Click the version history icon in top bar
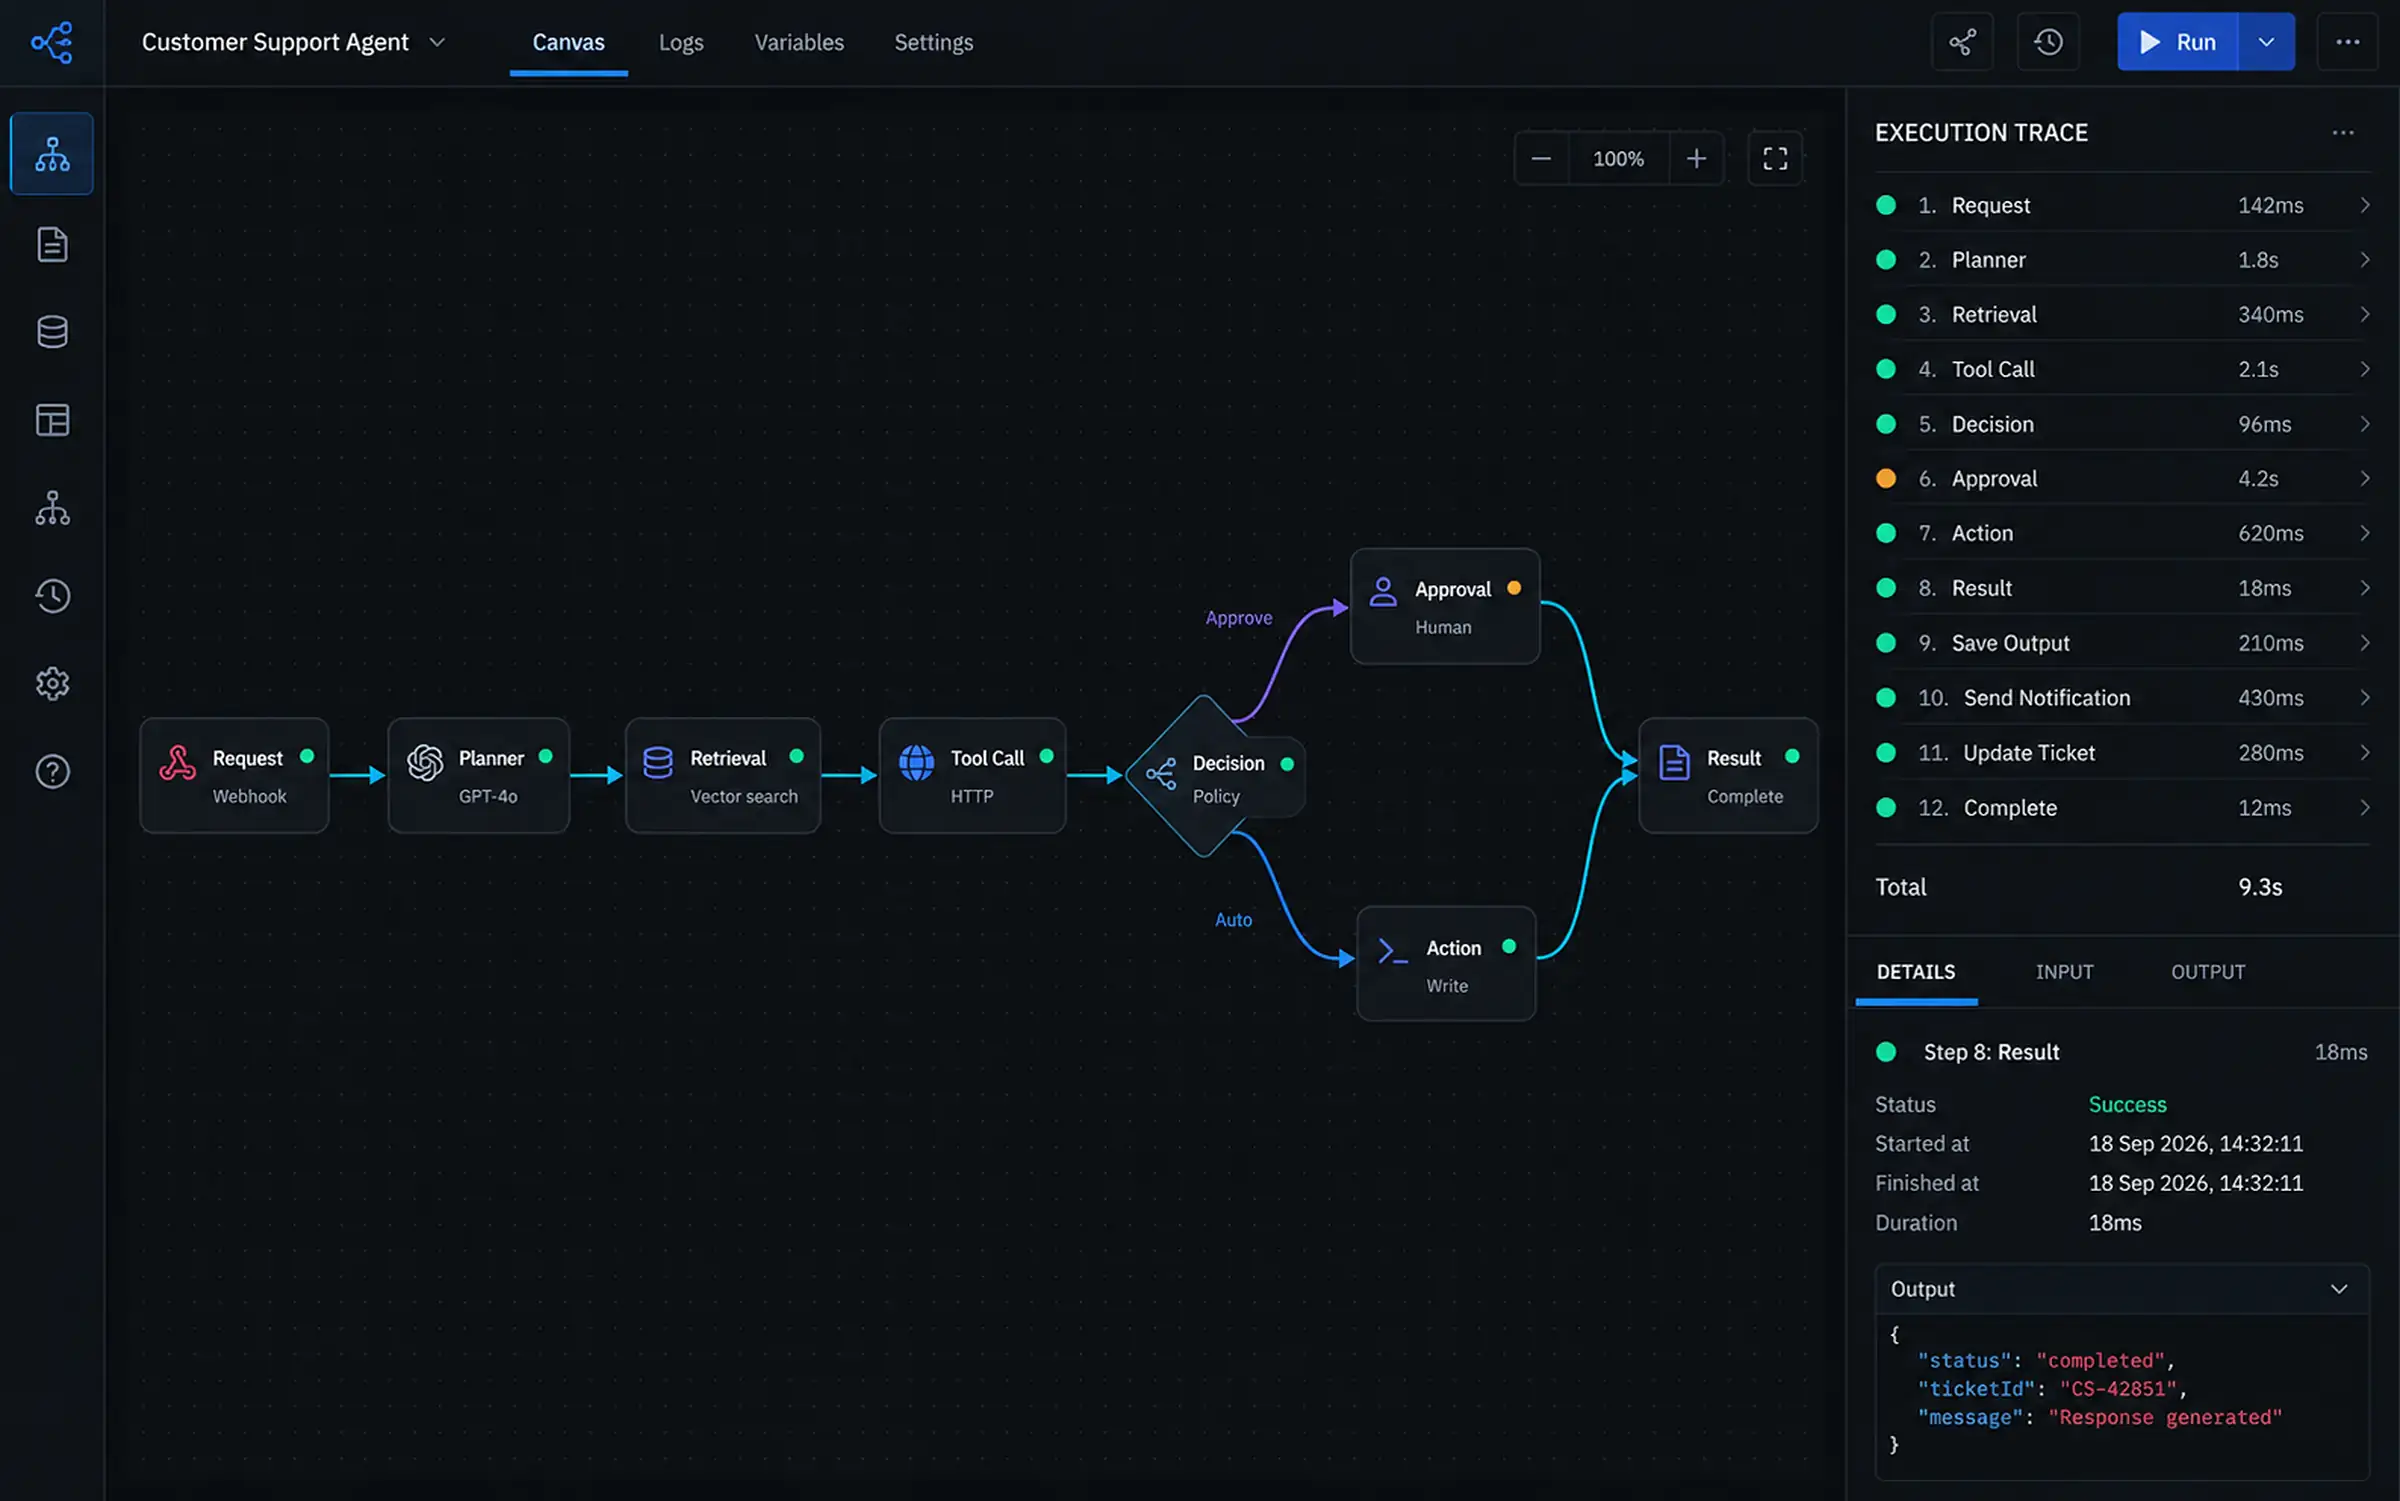The height and width of the screenshot is (1501, 2400). (x=2048, y=42)
